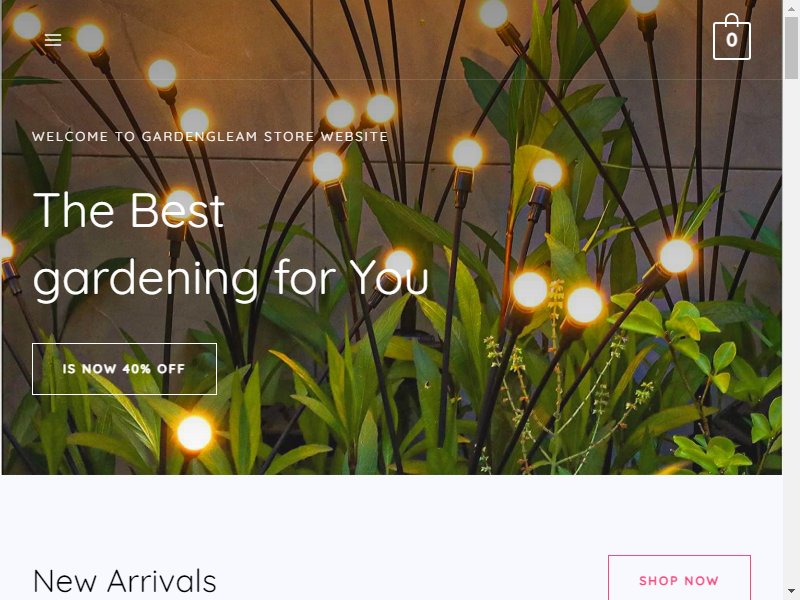Viewport: 800px width, 600px height.
Task: Click the vertical scrollbar thumb
Action: tap(791, 46)
